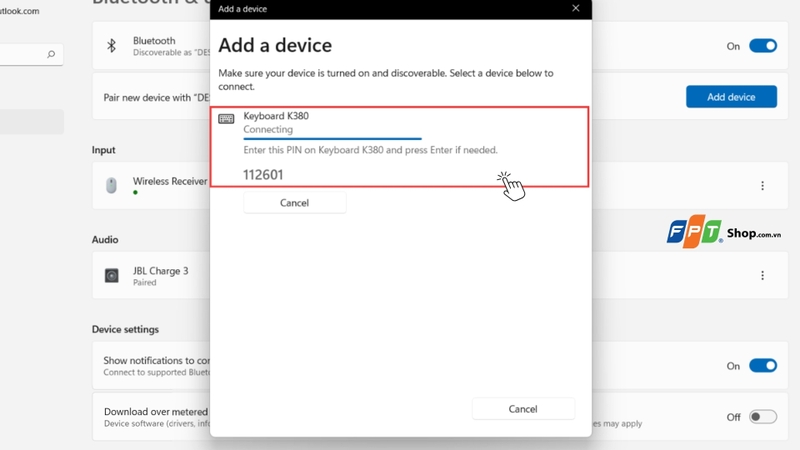This screenshot has height=450, width=800.
Task: Click the Add device button
Action: (731, 97)
